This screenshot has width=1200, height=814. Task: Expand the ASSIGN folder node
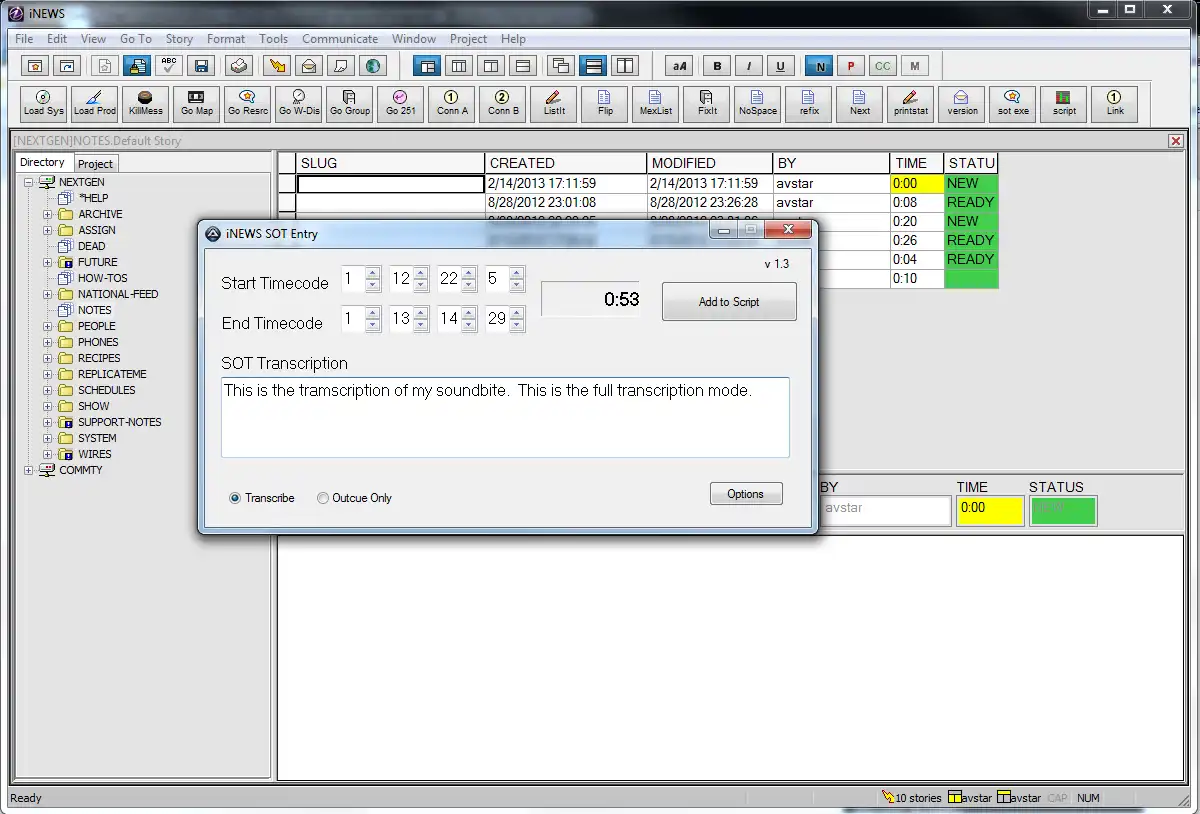(47, 230)
